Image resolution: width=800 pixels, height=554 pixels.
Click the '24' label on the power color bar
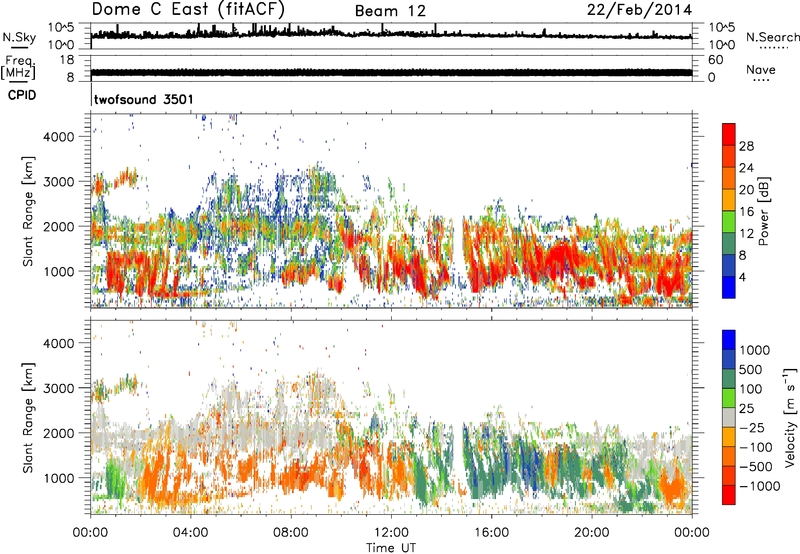[x=746, y=168]
